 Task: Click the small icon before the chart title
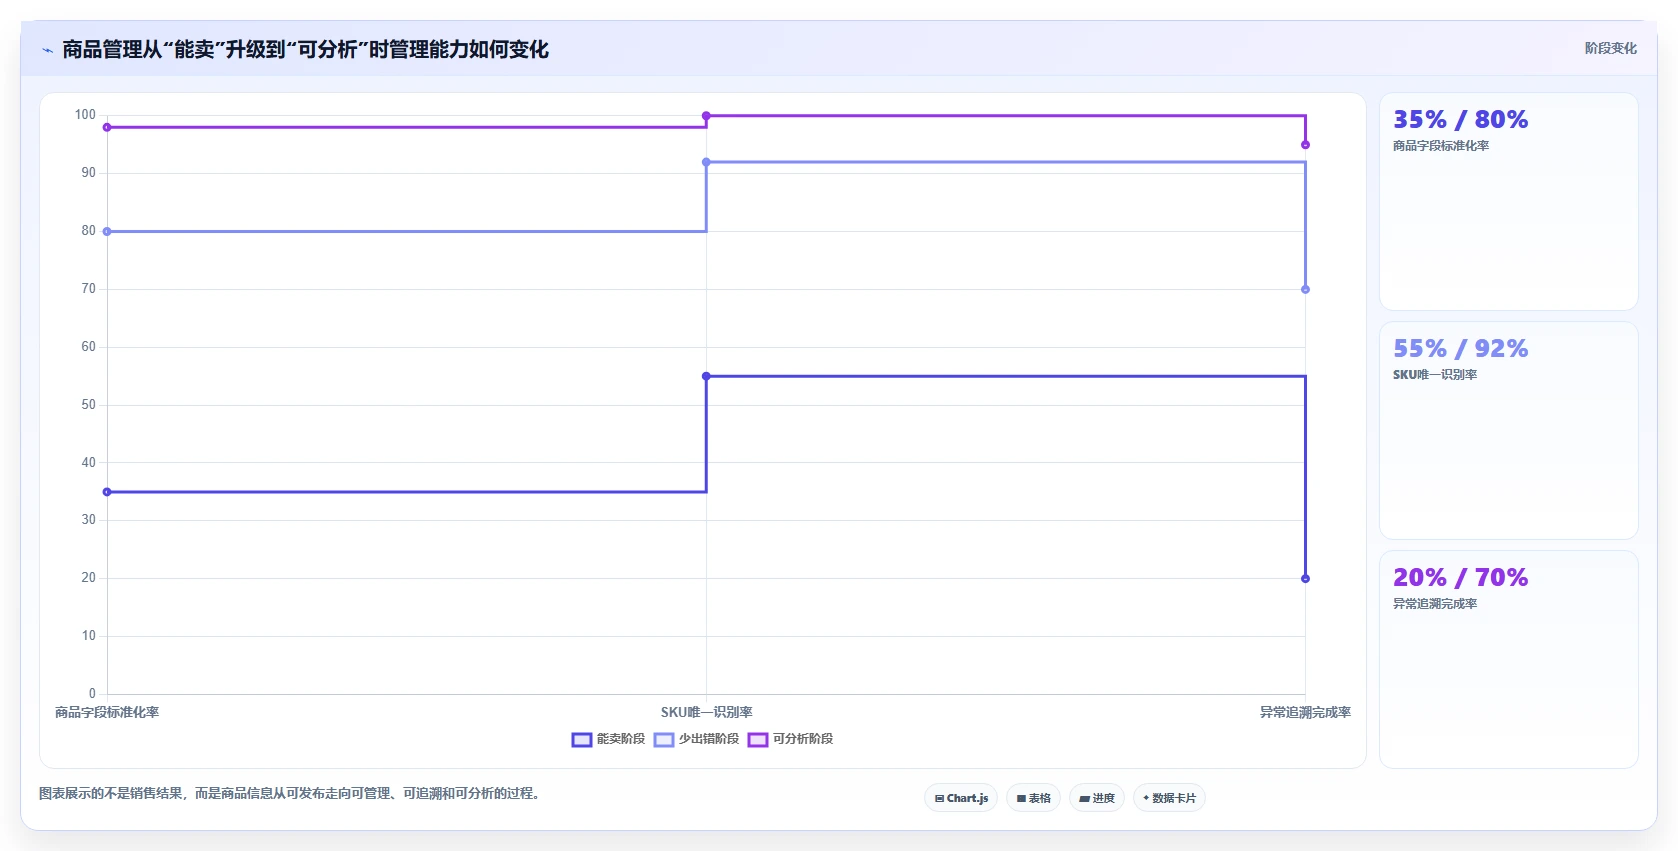47,50
